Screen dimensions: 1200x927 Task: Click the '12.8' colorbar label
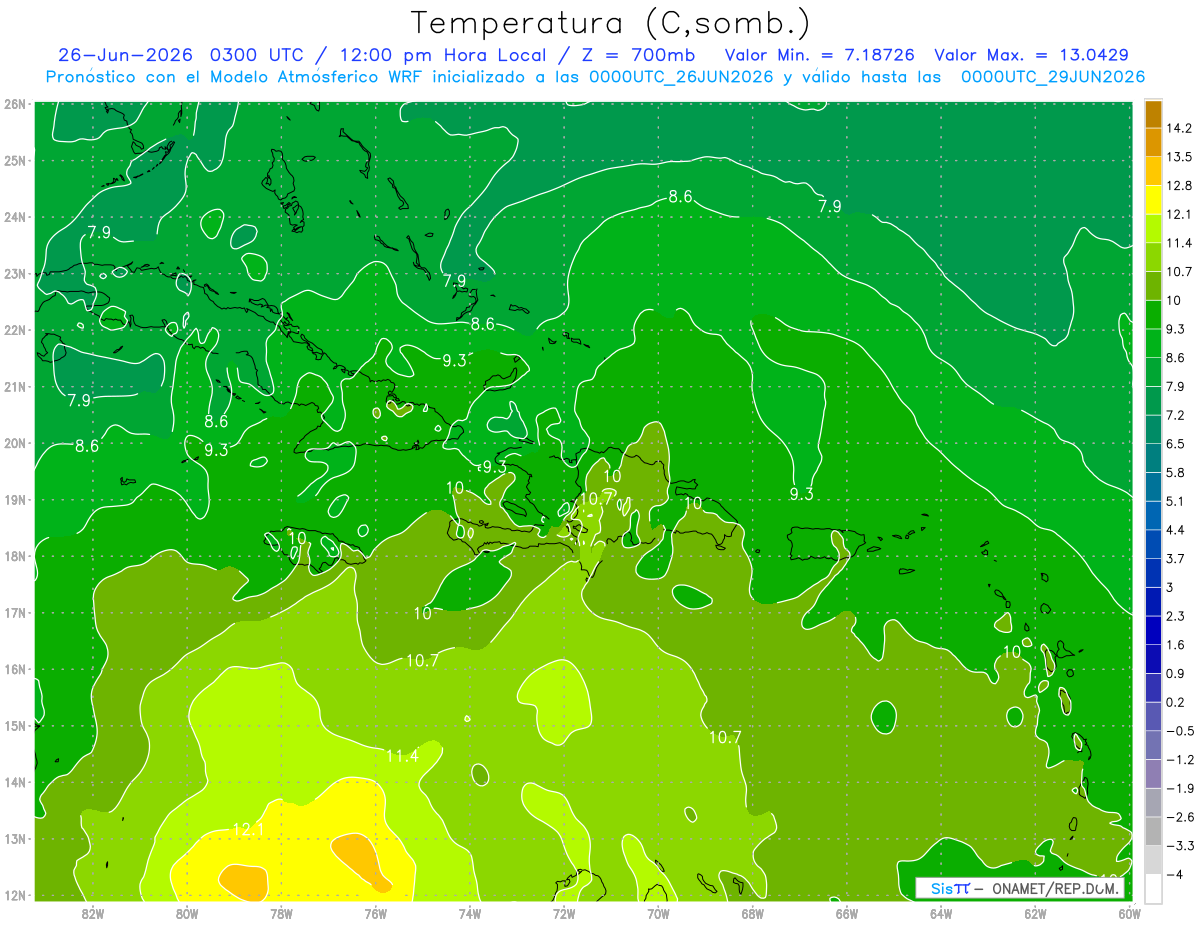pyautogui.click(x=1179, y=185)
